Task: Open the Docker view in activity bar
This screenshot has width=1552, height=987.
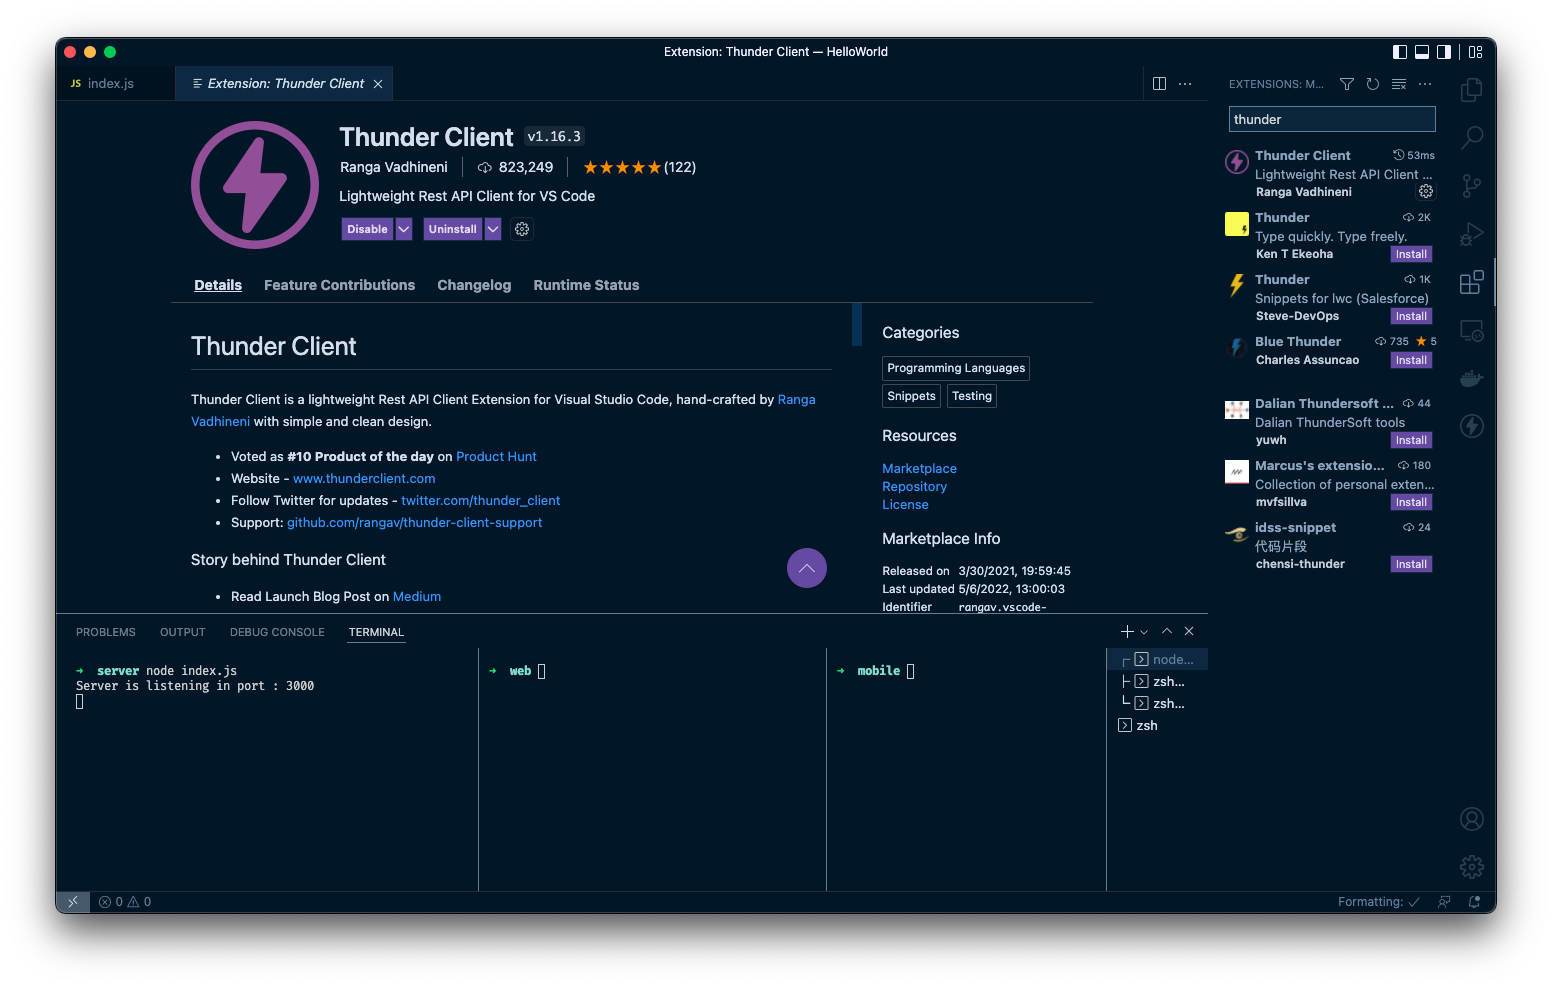Action: (x=1471, y=379)
